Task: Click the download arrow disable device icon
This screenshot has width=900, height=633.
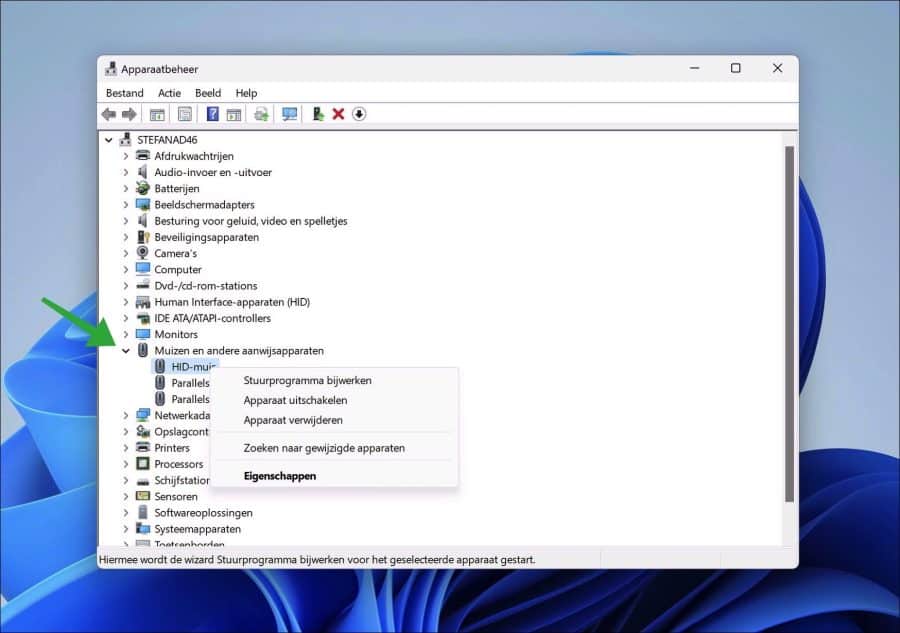Action: 359,114
